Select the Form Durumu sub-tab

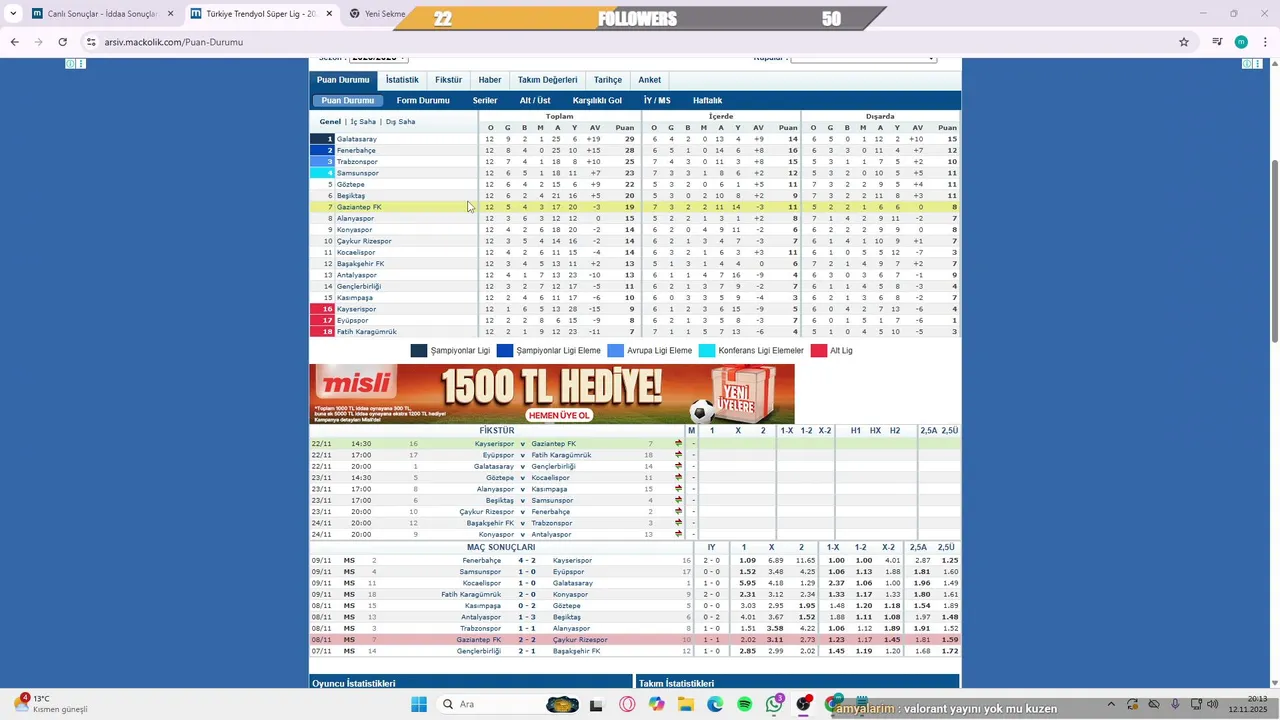pyautogui.click(x=423, y=101)
